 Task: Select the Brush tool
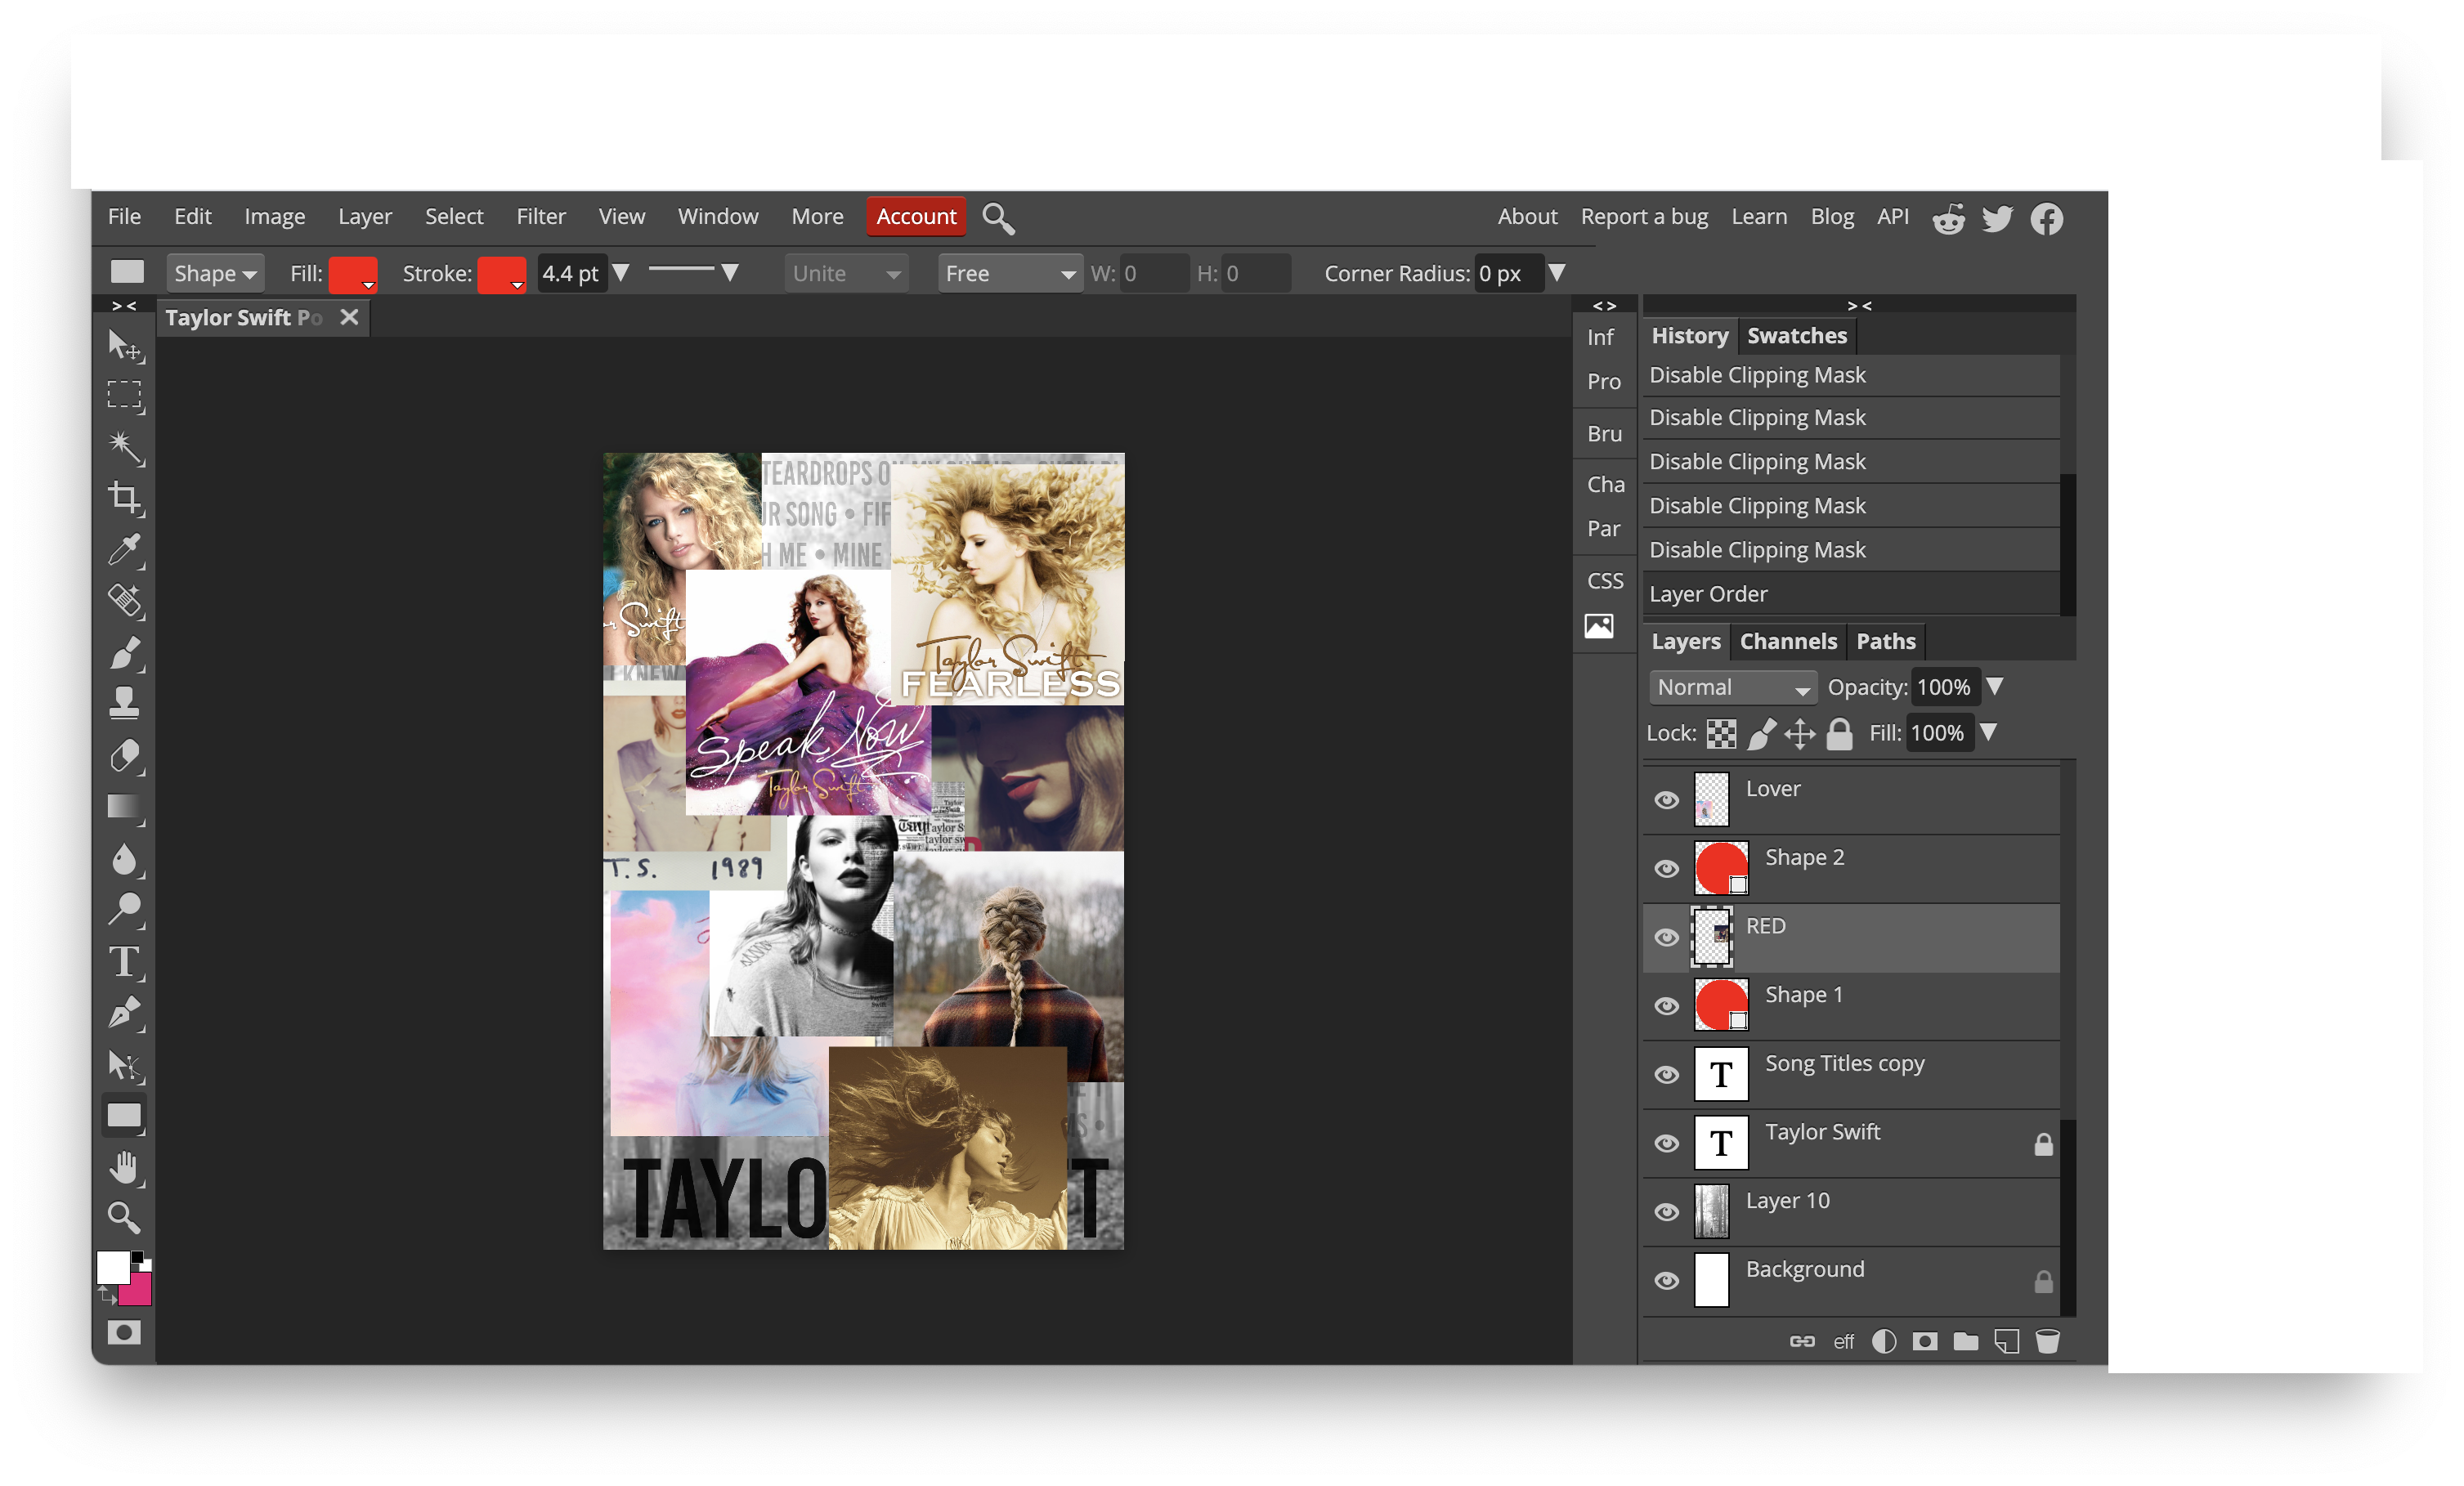coord(125,653)
